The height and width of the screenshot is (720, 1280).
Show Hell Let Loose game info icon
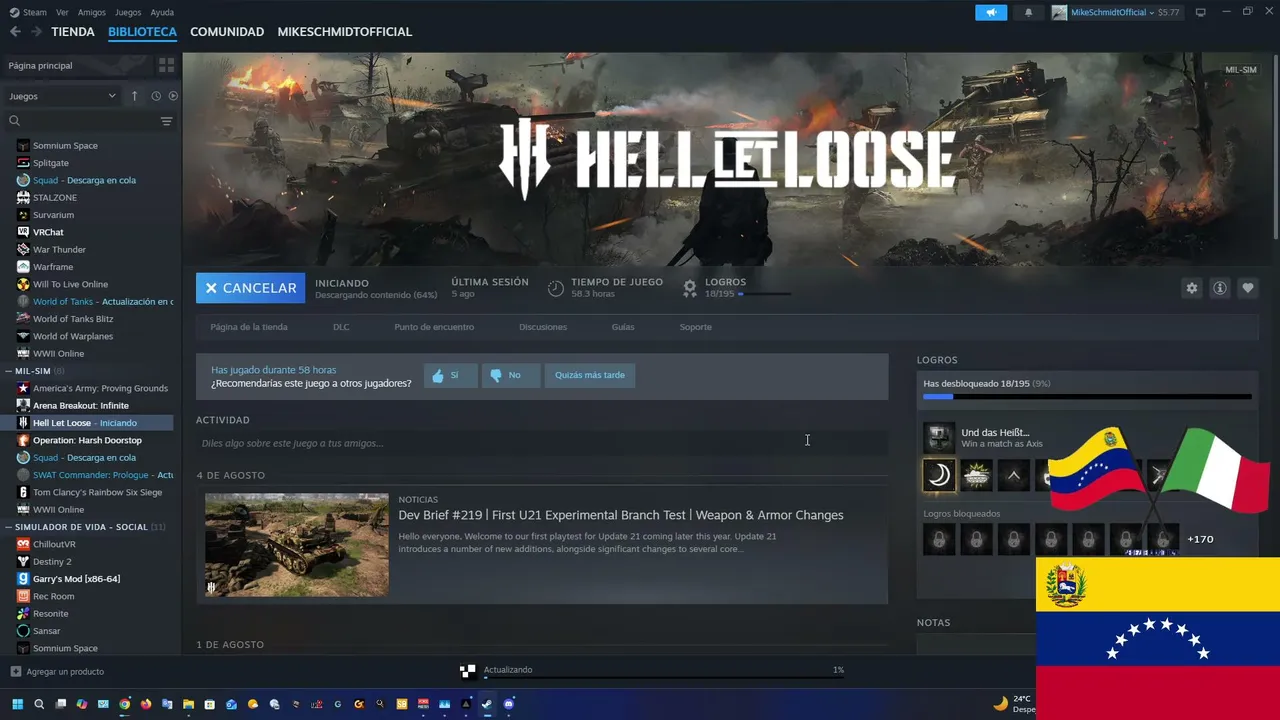[x=1219, y=288]
